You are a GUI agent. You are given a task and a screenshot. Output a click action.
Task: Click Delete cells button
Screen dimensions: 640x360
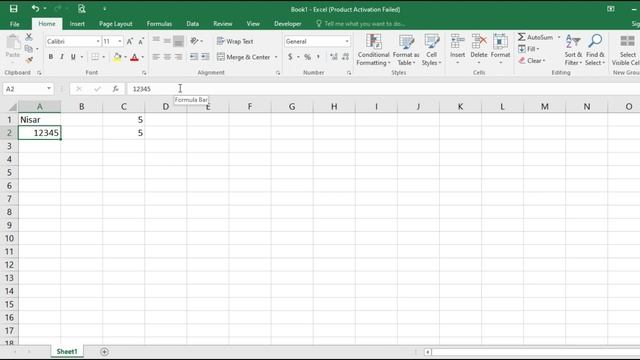pyautogui.click(x=479, y=50)
